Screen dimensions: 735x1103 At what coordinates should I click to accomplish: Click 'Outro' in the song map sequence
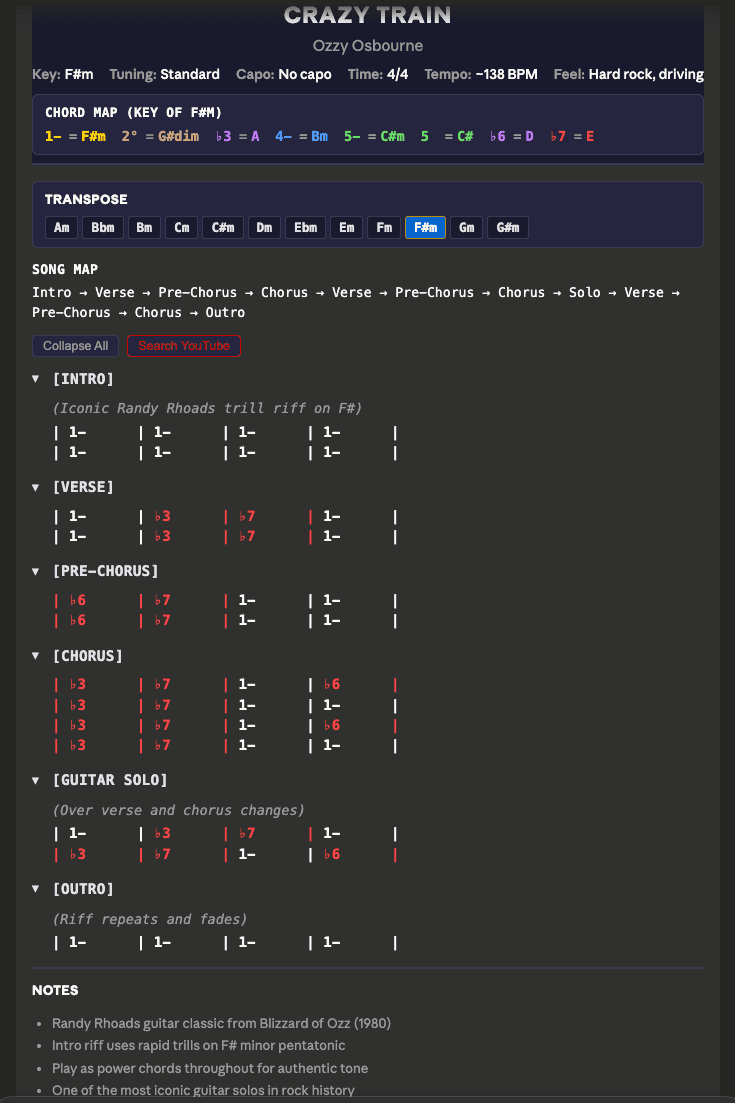pos(225,312)
